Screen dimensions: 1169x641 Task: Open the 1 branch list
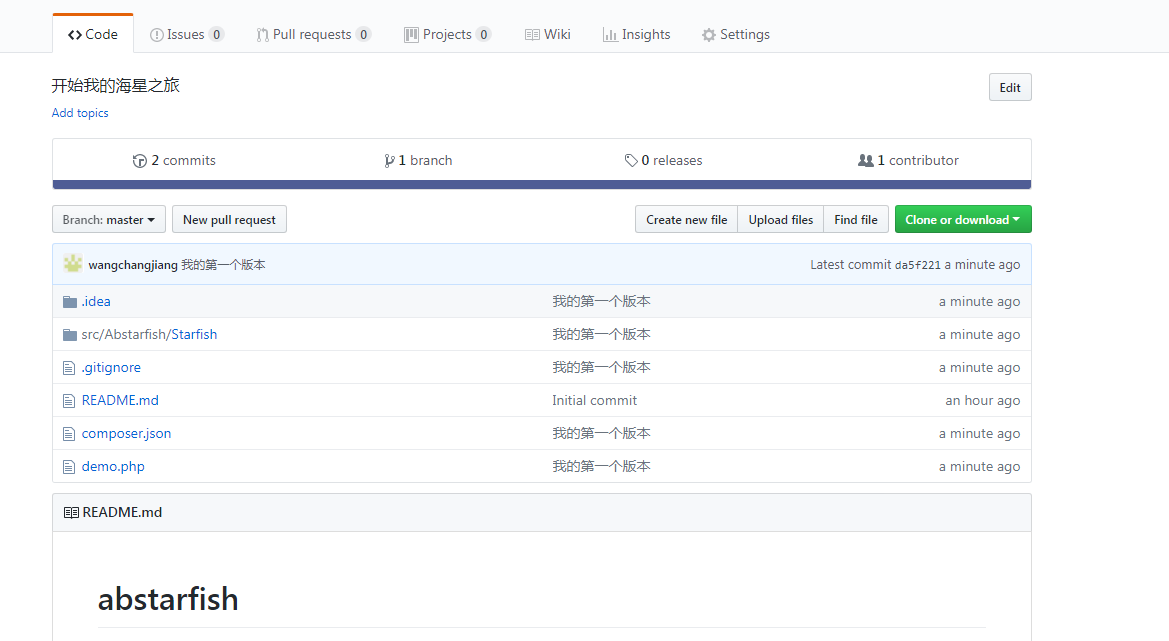pos(418,160)
